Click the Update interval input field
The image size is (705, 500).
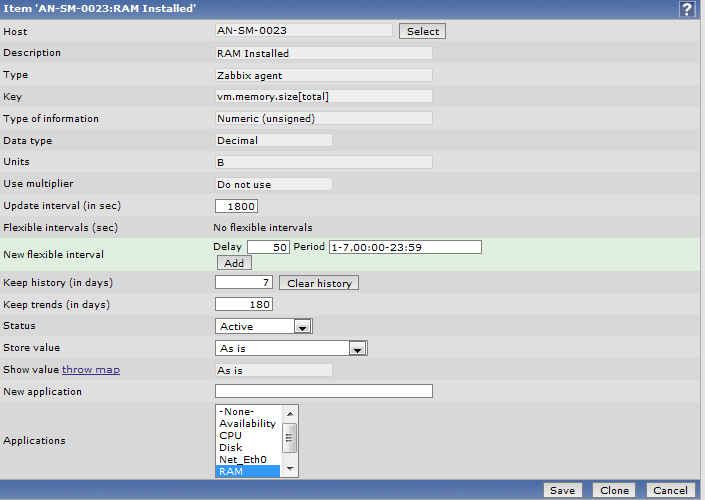tap(236, 206)
